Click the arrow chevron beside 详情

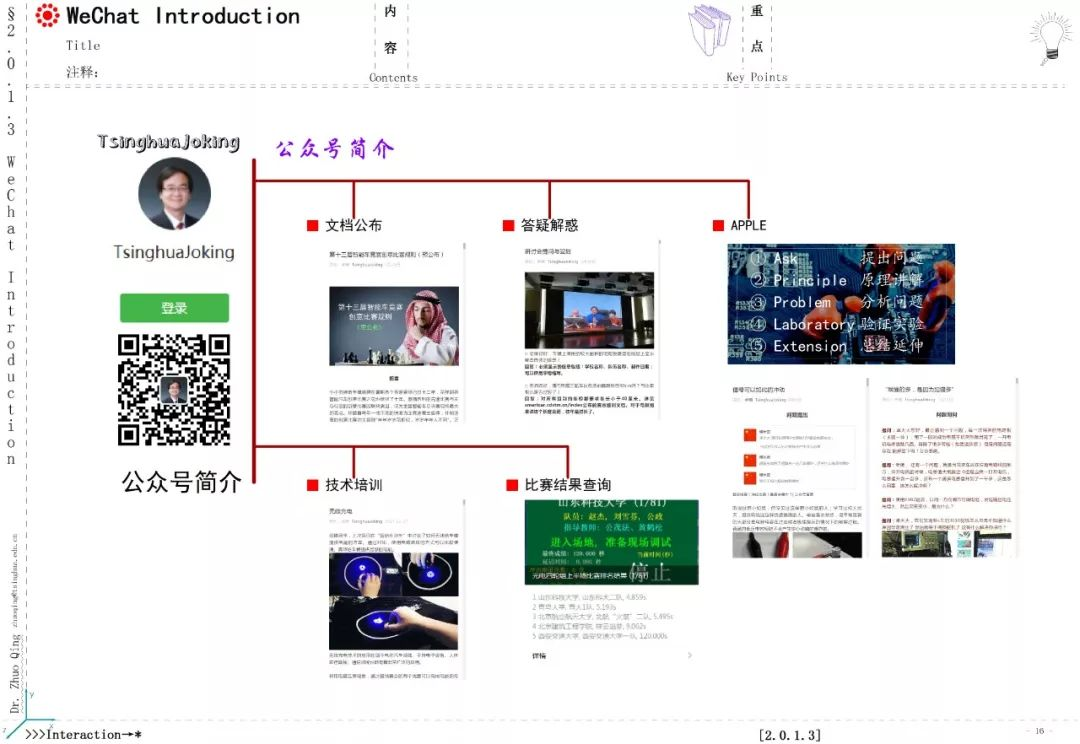[x=689, y=655]
